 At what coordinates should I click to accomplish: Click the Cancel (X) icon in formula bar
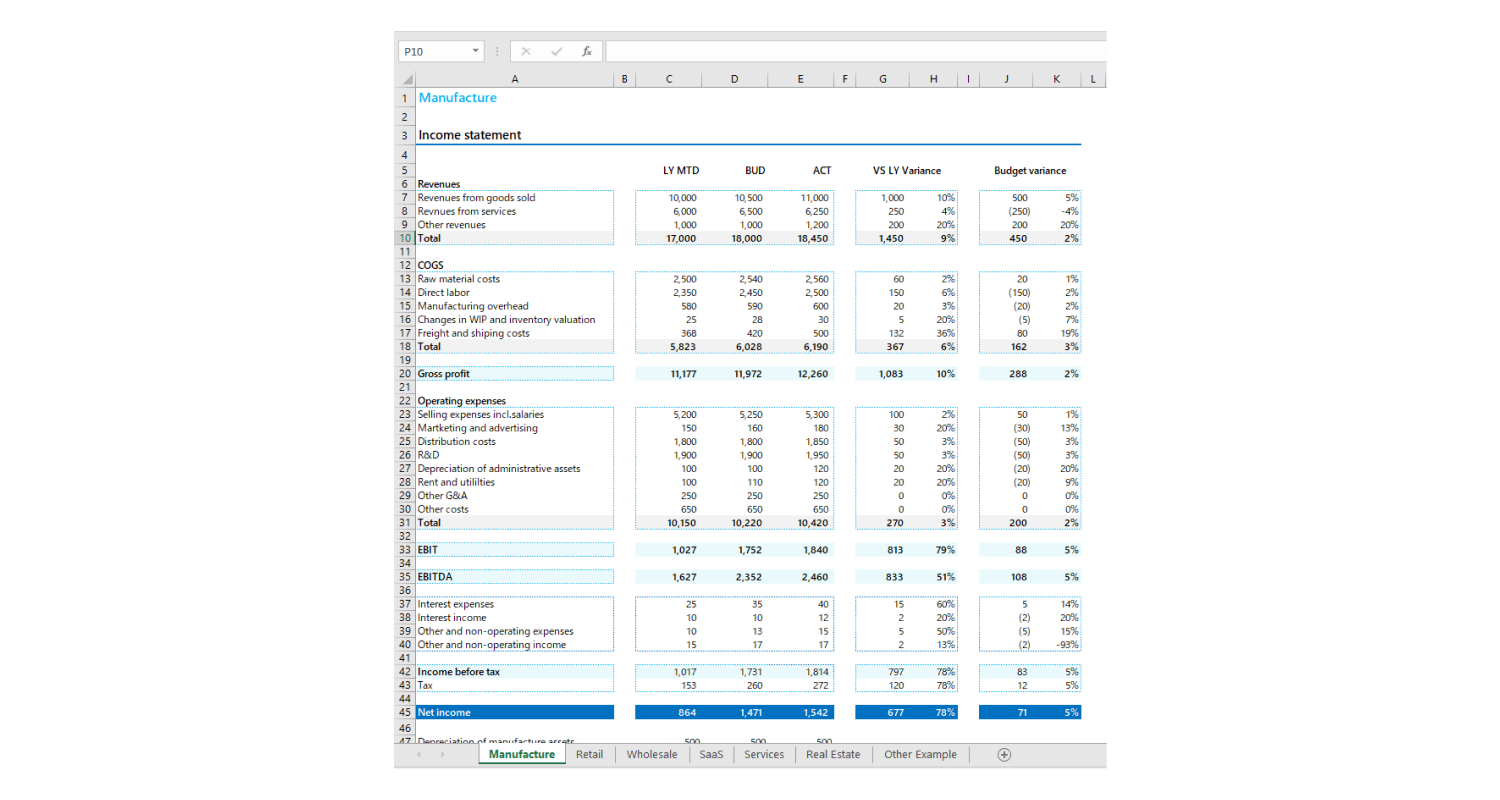pos(526,51)
